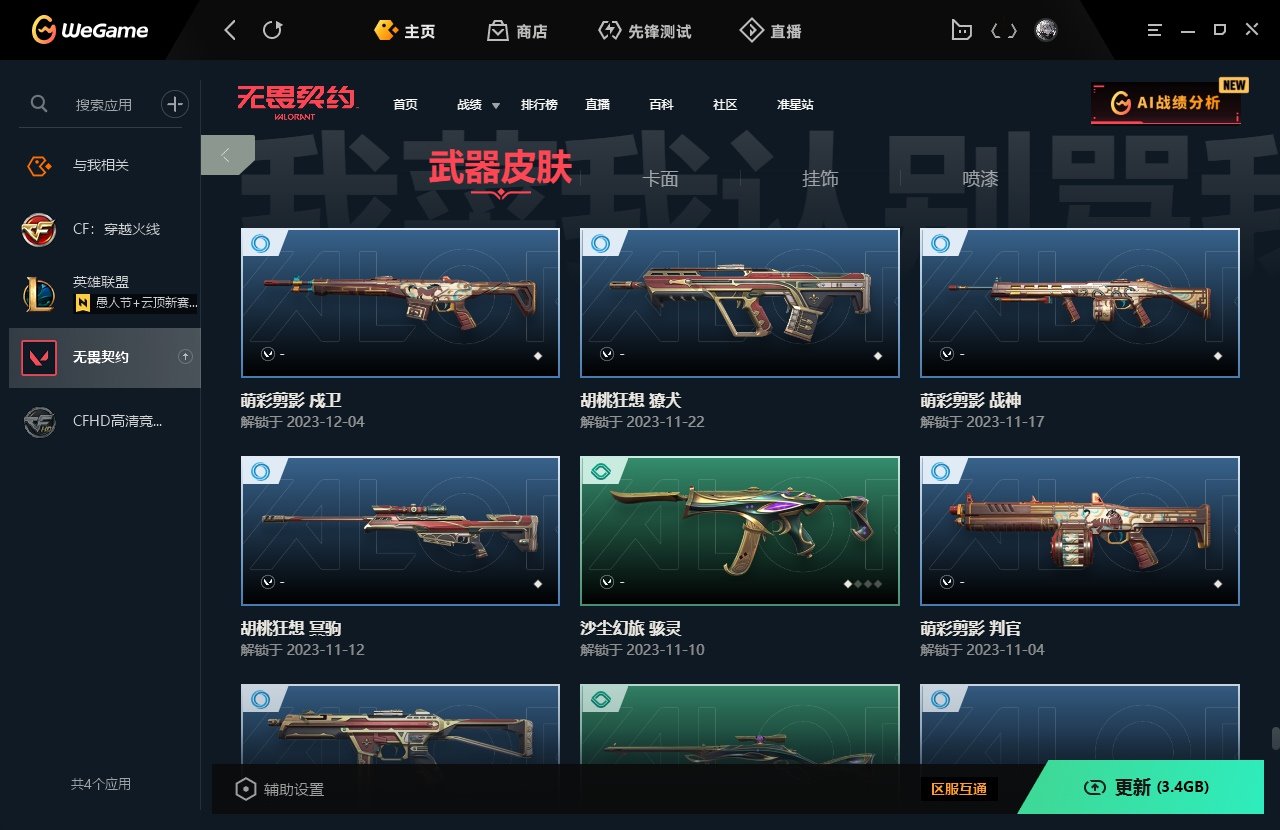
Task: Select 英雄联盟 in the sidebar
Action: click(104, 293)
